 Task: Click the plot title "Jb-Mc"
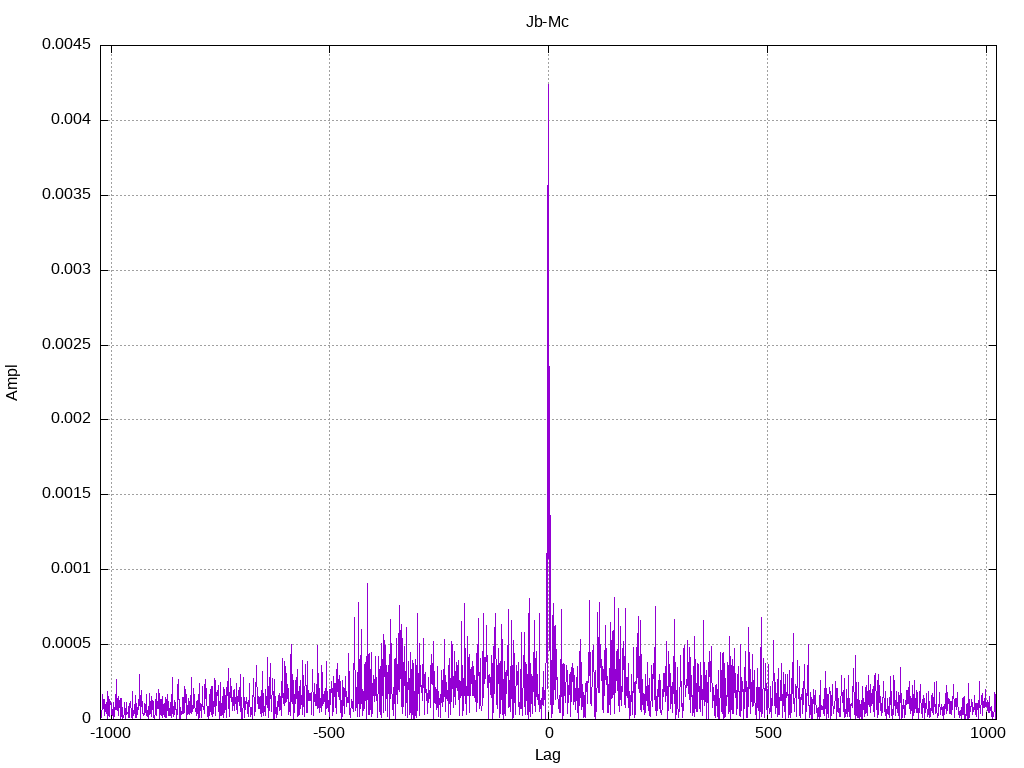coord(547,22)
